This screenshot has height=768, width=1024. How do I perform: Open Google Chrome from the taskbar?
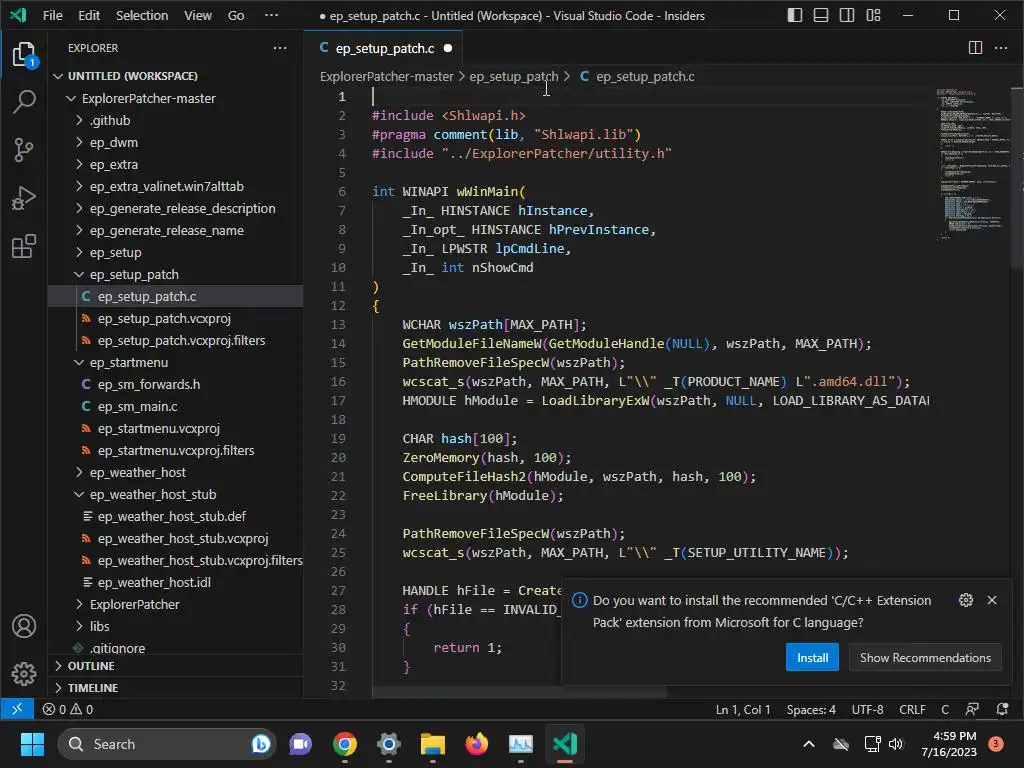pyautogui.click(x=345, y=744)
